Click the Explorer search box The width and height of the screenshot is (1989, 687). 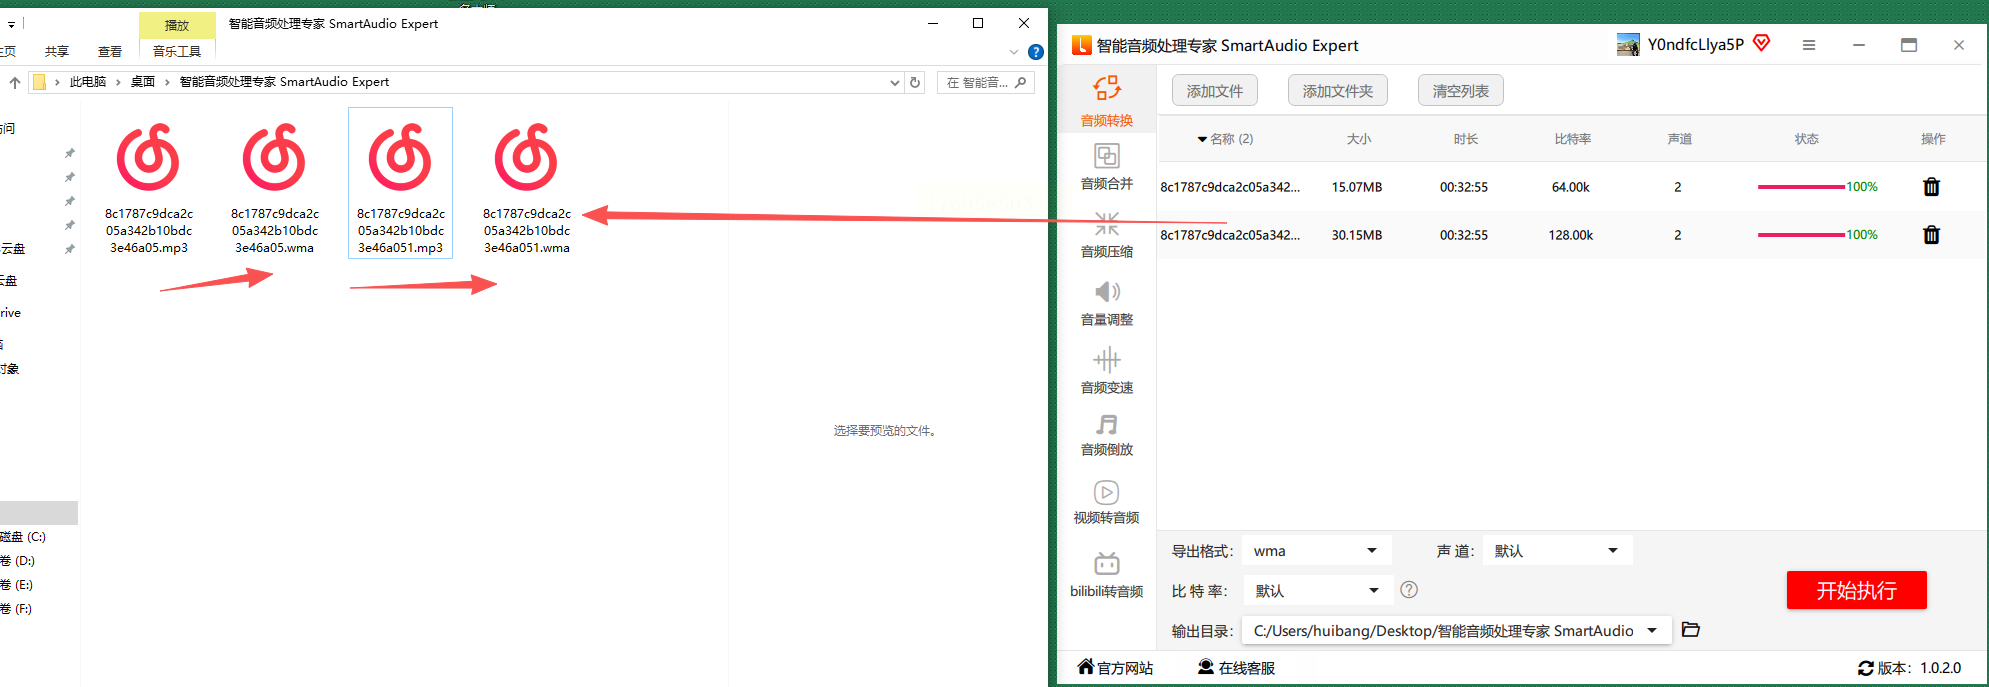click(x=986, y=82)
